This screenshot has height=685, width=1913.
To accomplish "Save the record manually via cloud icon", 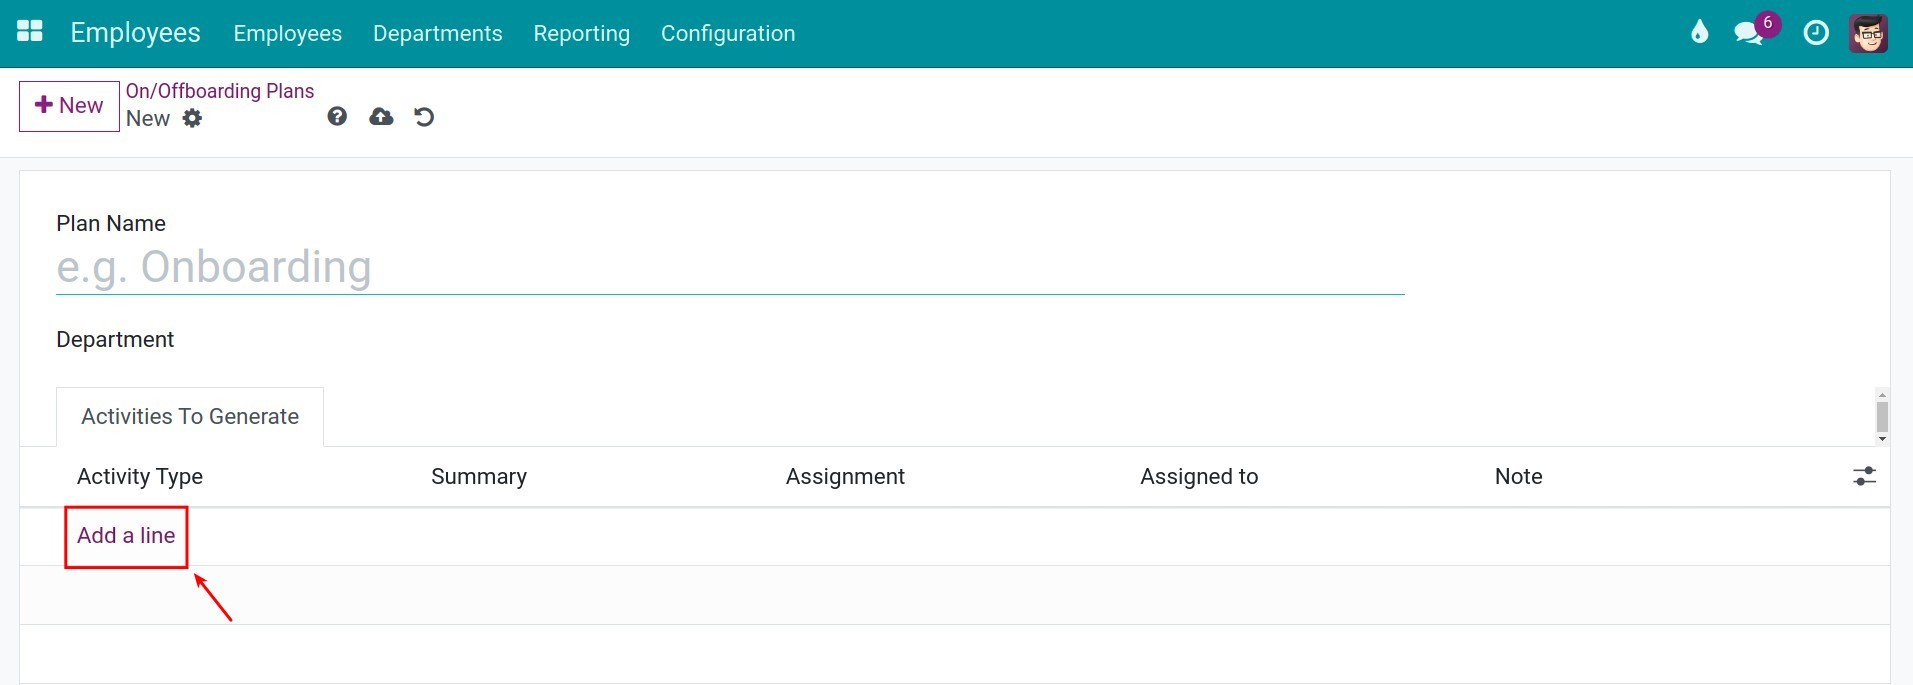I will point(381,117).
